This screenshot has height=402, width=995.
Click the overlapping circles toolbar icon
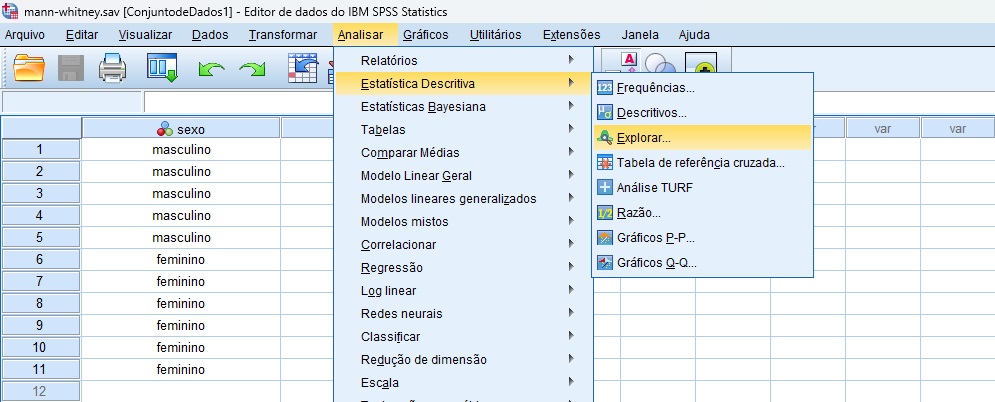(660, 63)
